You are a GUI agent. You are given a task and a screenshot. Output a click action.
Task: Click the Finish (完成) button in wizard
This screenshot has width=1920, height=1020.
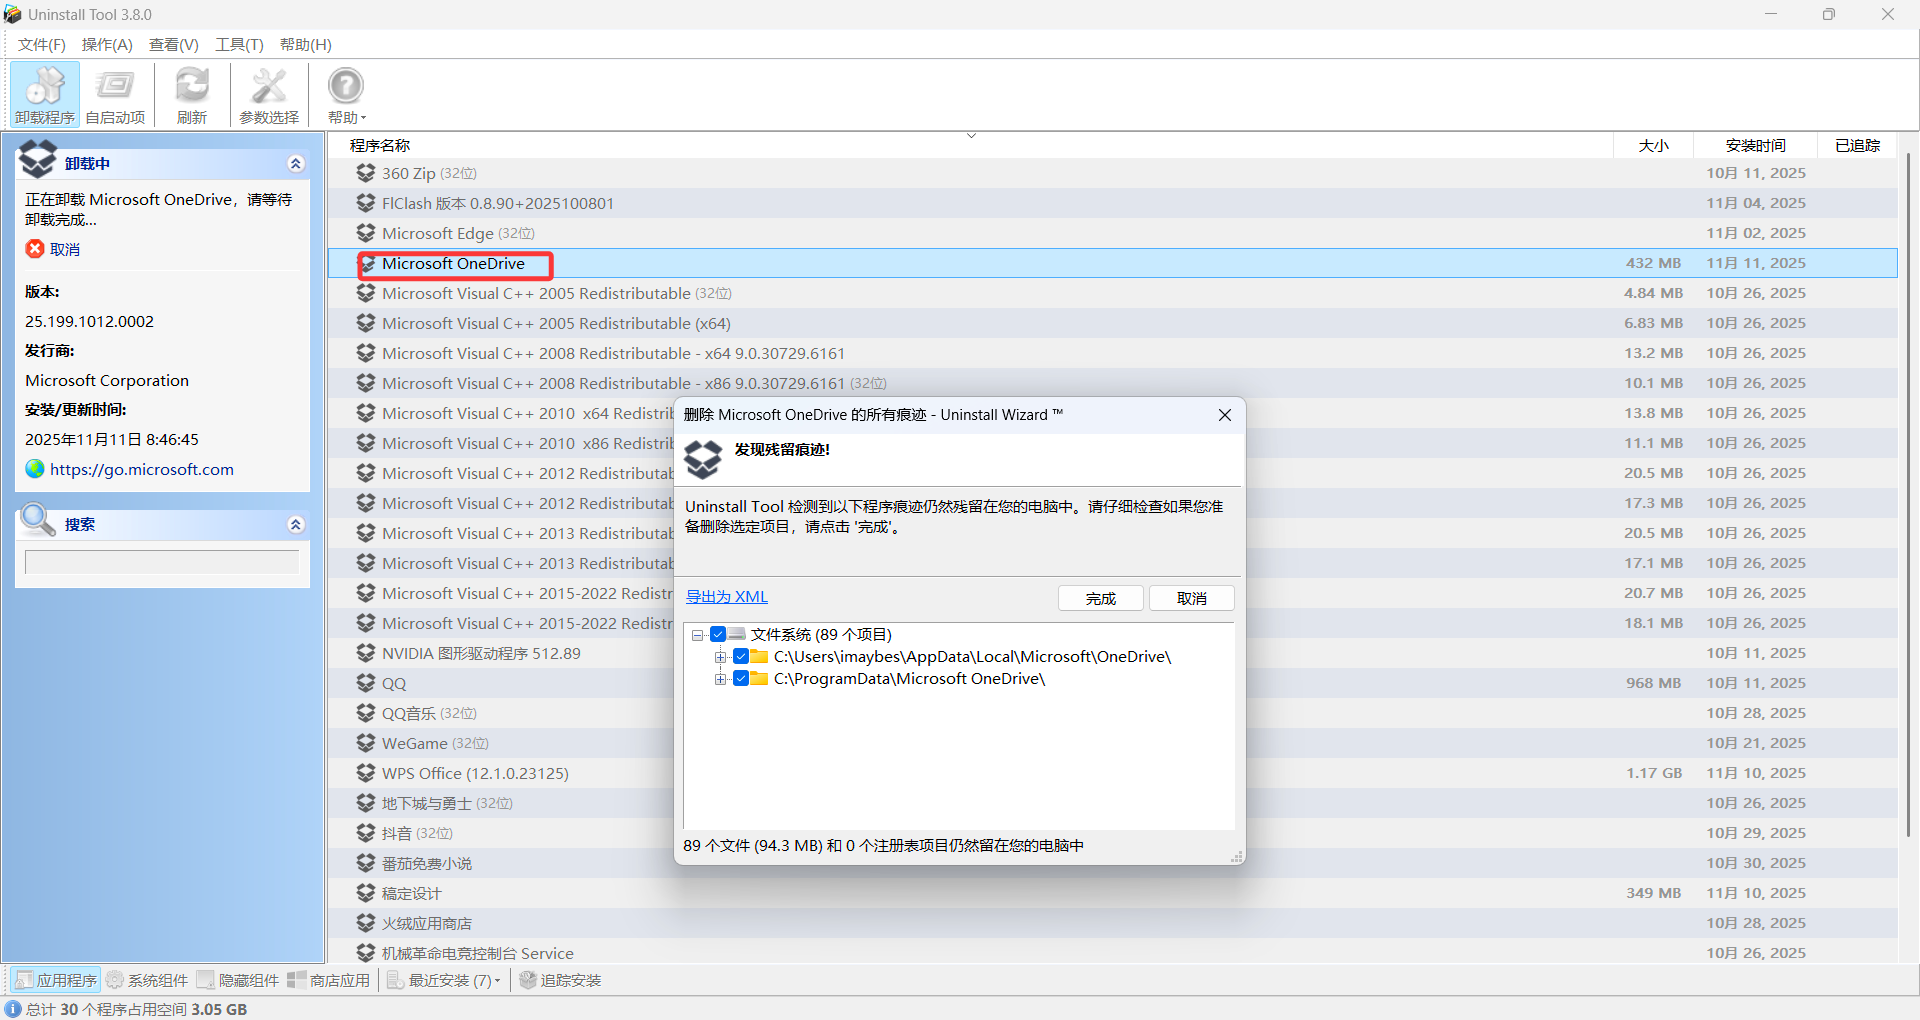[1100, 598]
